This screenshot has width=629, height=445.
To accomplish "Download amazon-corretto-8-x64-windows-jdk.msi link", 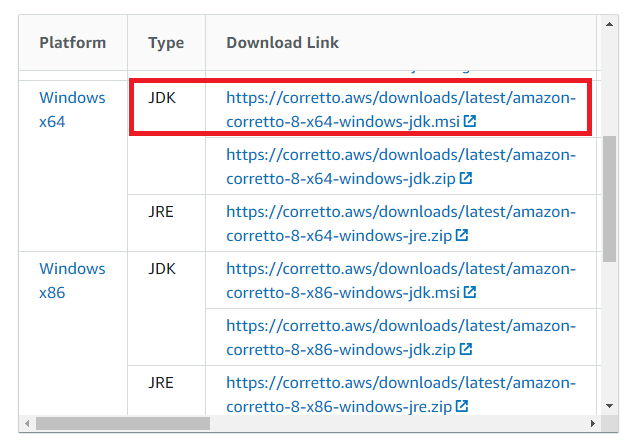I will click(401, 110).
